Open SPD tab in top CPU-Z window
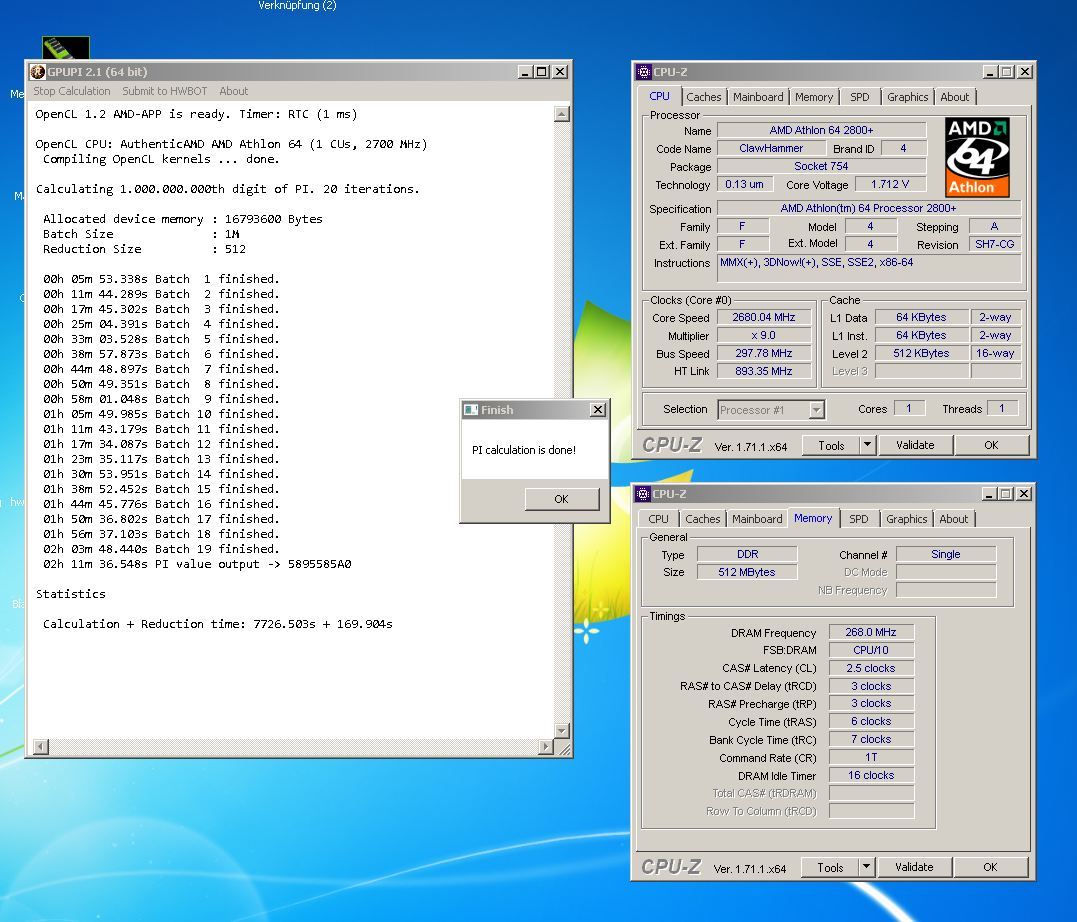The image size is (1077, 922). 859,97
